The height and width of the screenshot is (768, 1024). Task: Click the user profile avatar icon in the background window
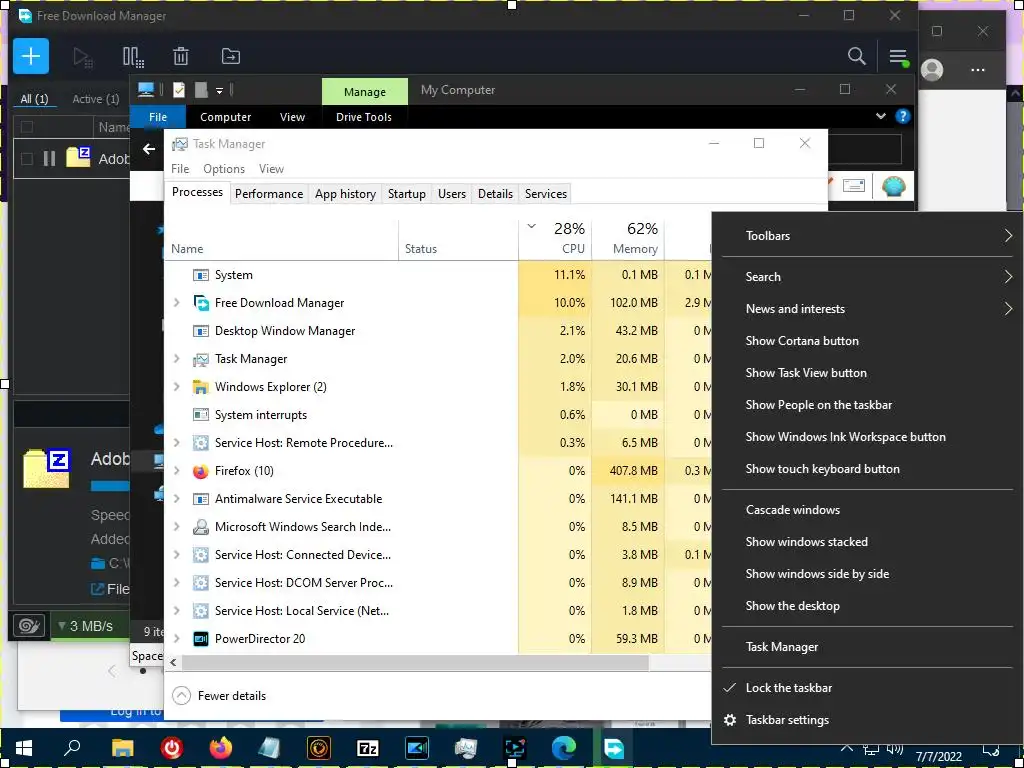pyautogui.click(x=932, y=70)
